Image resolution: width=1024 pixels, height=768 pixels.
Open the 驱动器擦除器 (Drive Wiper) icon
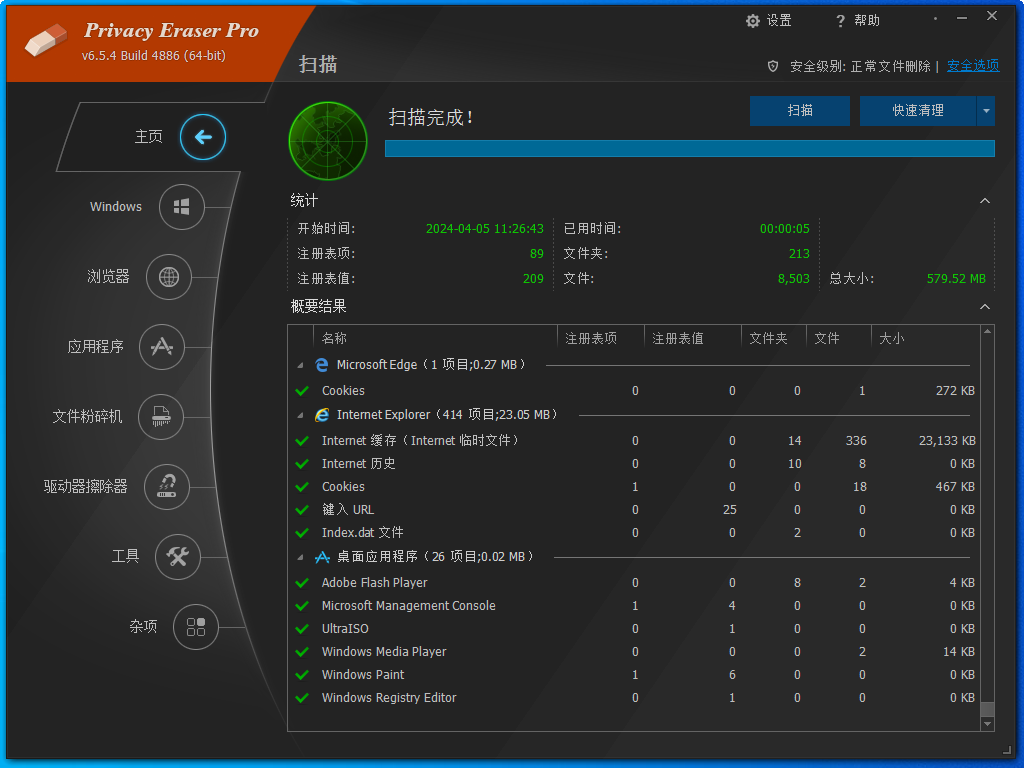click(x=167, y=487)
